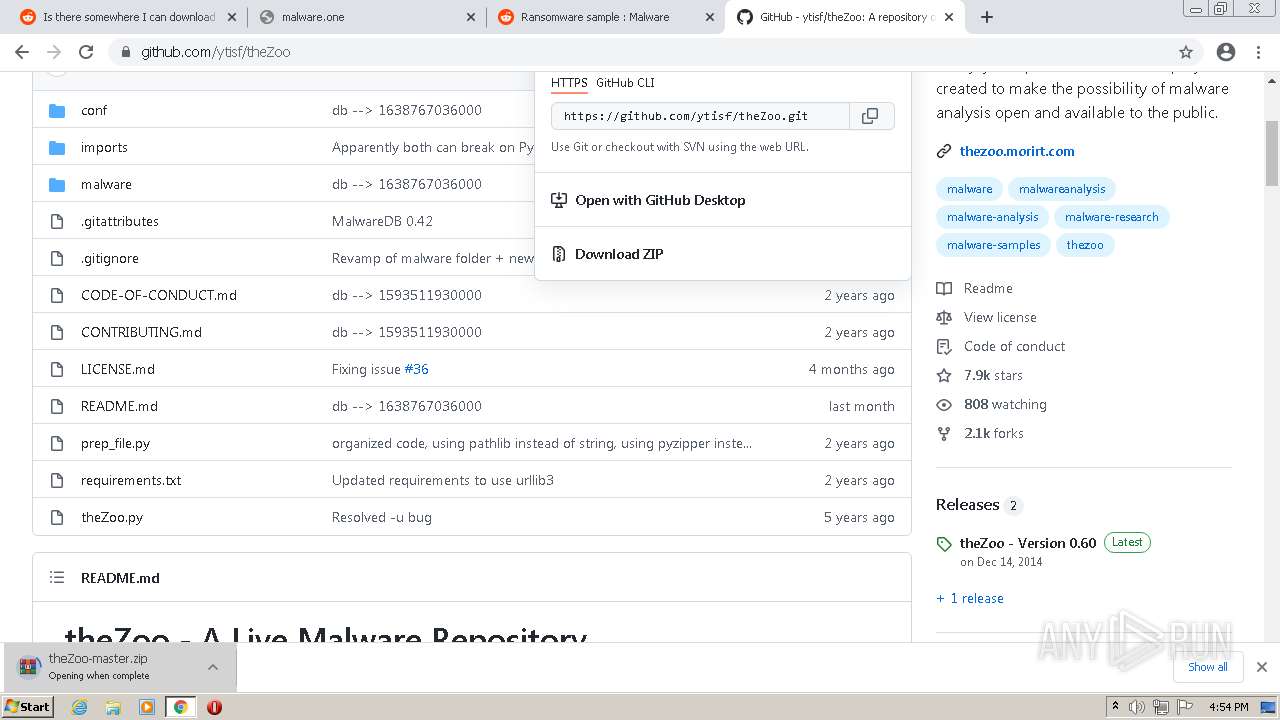Open prep_file.py file
Viewport: 1280px width, 720px height.
tap(115, 443)
